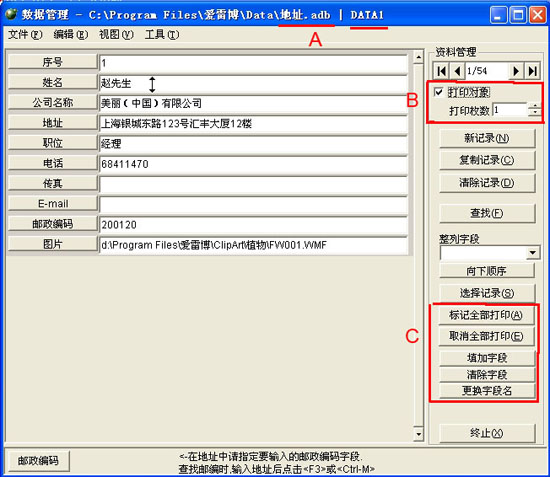550x477 pixels.
Task: Click the app icon in title bar
Action: point(11,14)
